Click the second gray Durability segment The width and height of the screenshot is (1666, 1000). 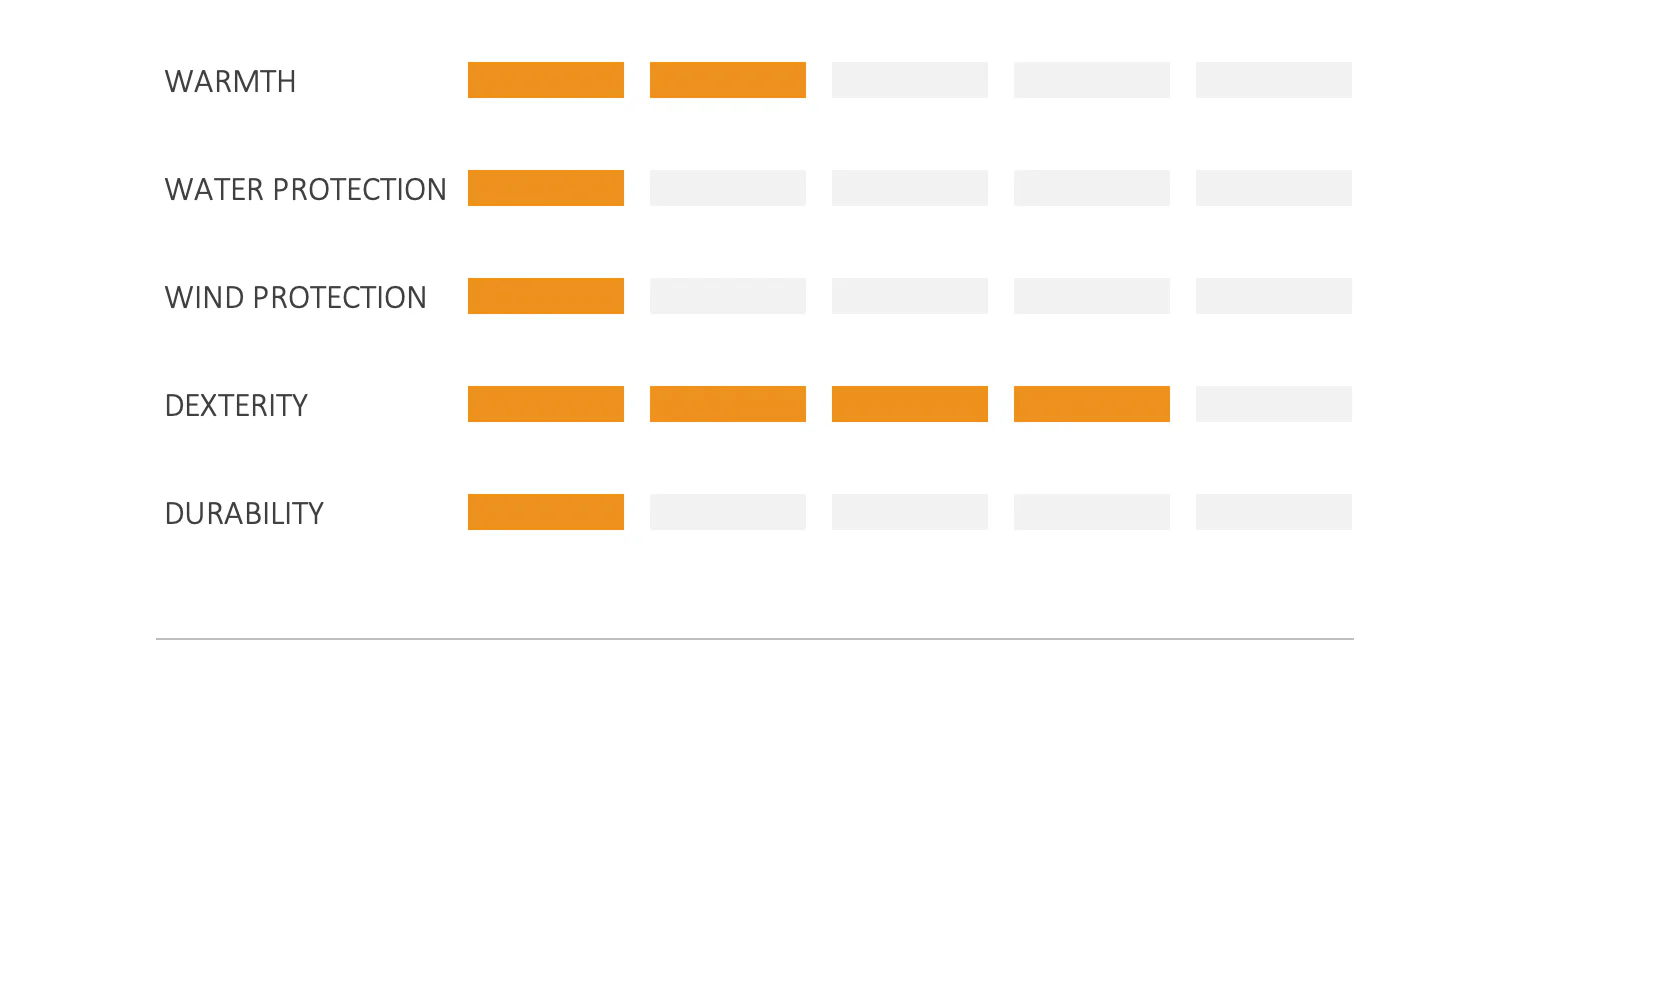tap(728, 512)
